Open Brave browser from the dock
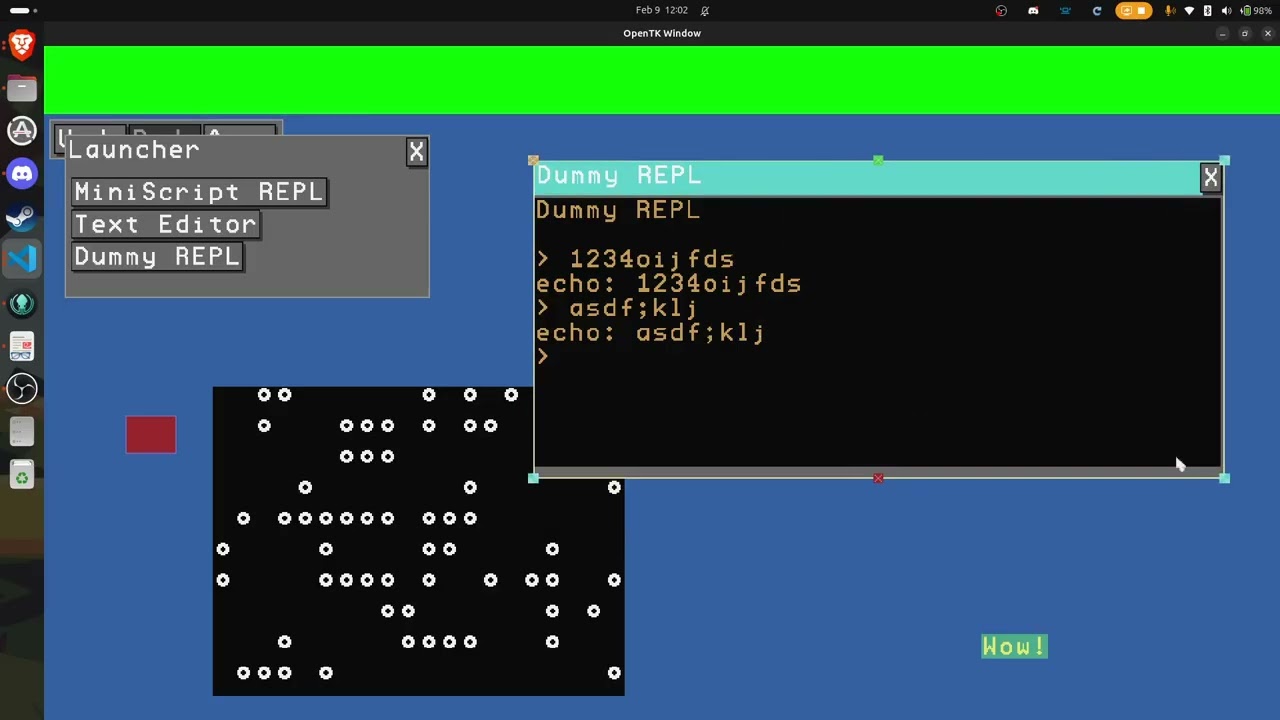 22,45
